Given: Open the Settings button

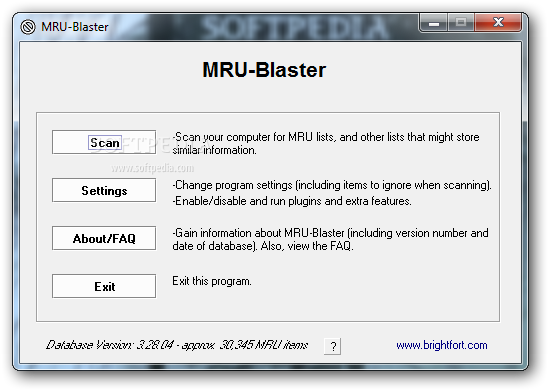Looking at the screenshot, I should 104,190.
